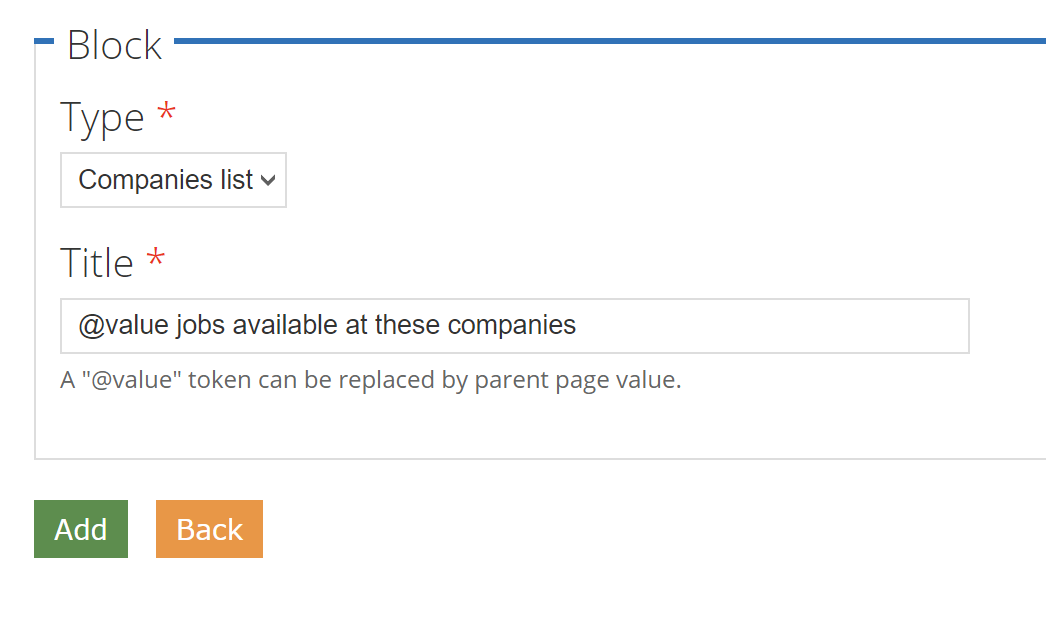Open the Type dropdown
1046x628 pixels.
(x=173, y=180)
